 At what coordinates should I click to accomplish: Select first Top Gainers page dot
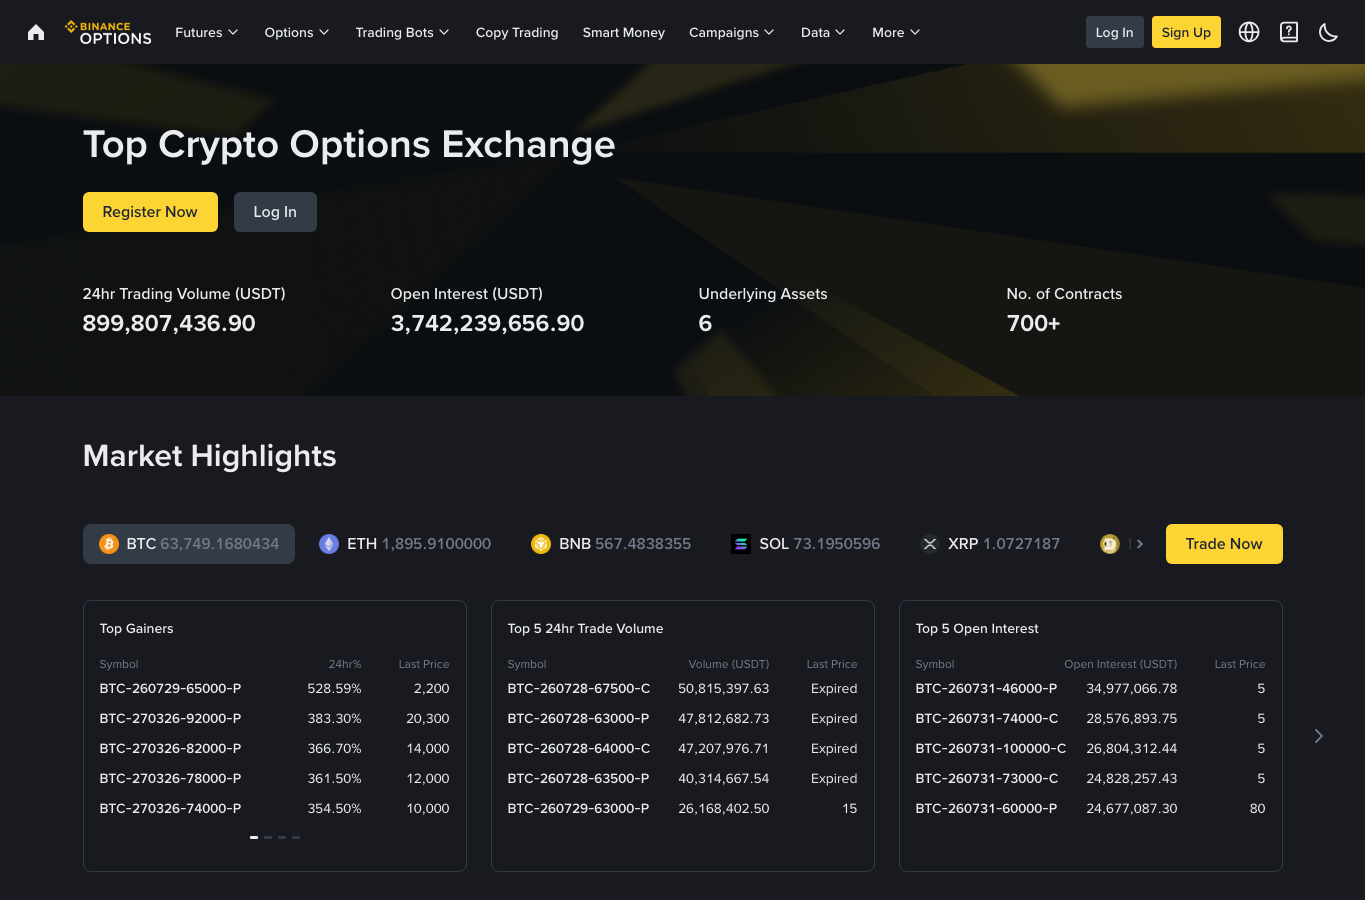tap(254, 837)
